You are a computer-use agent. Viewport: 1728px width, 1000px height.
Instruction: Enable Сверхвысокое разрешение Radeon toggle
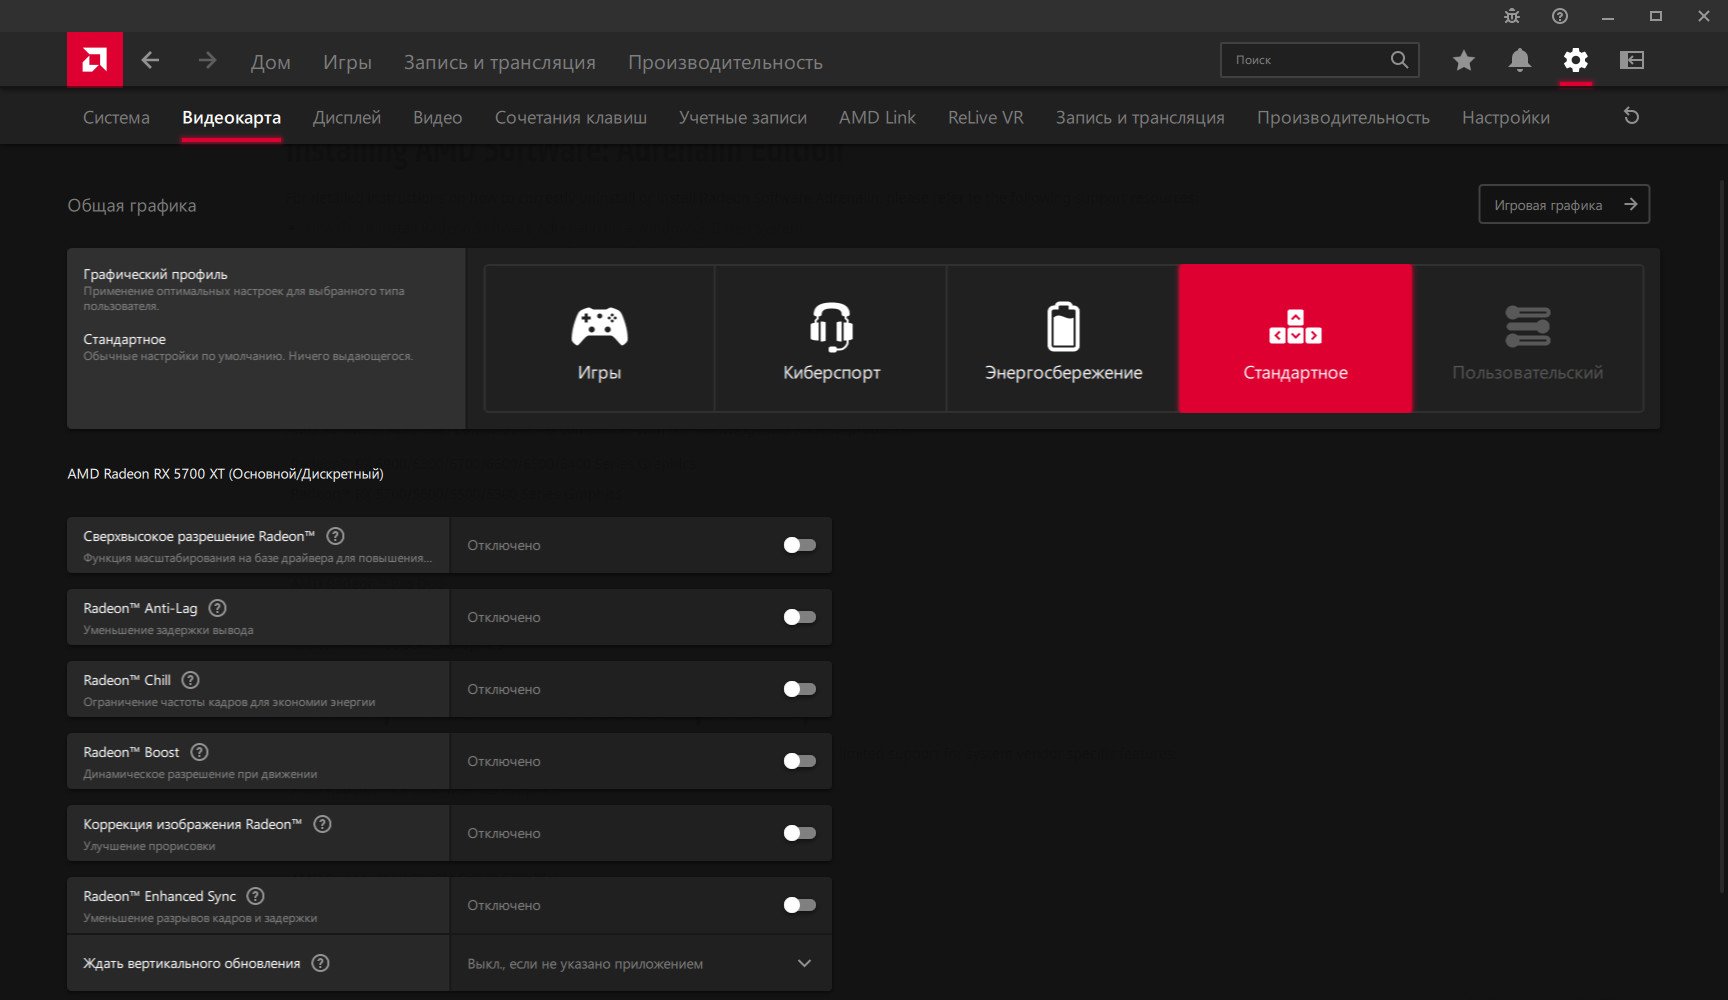pyautogui.click(x=799, y=545)
